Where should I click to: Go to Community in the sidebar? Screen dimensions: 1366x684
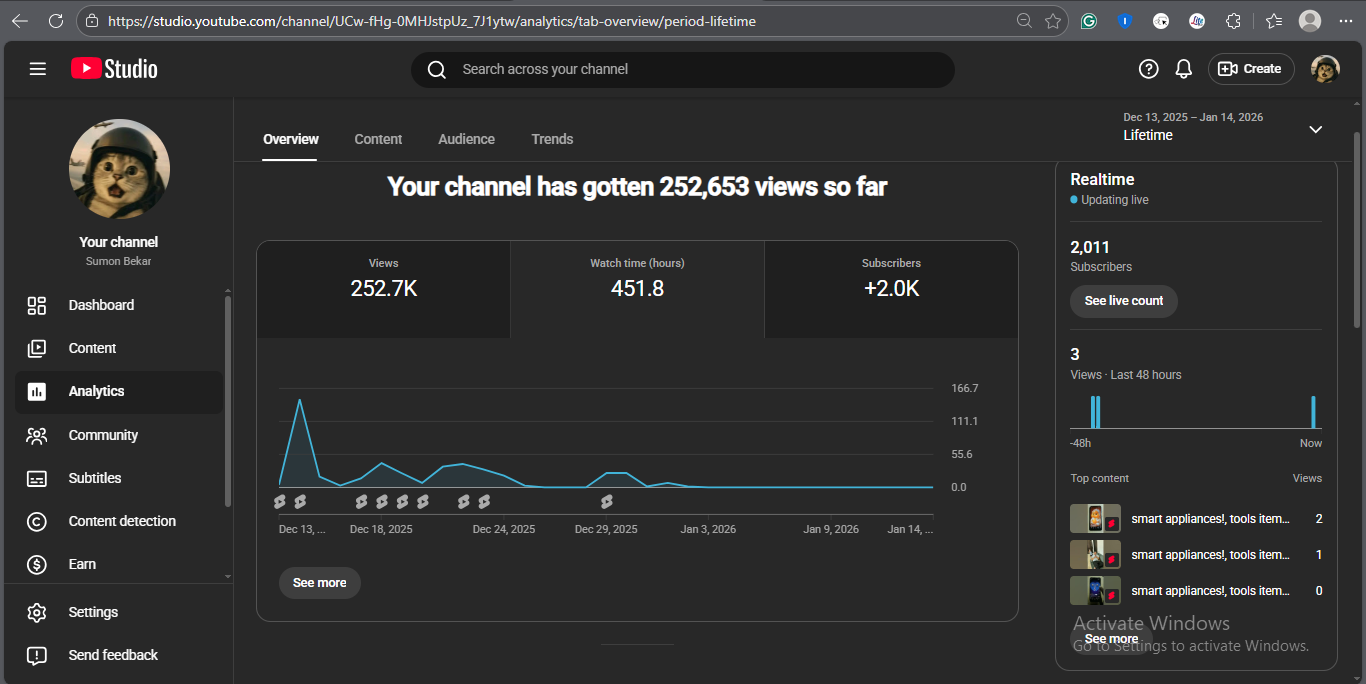tap(103, 435)
